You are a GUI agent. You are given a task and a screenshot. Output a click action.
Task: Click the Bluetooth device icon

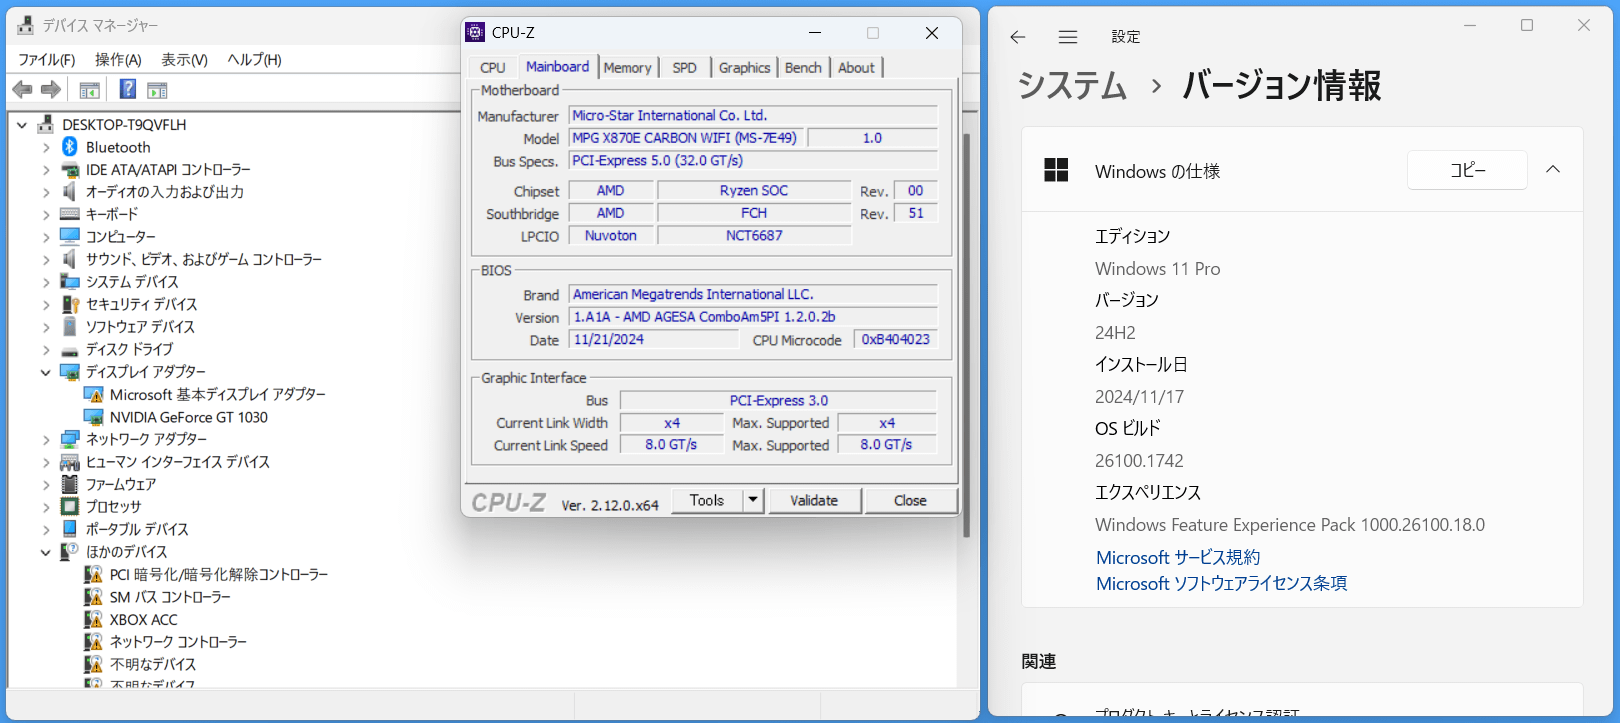tap(70, 147)
